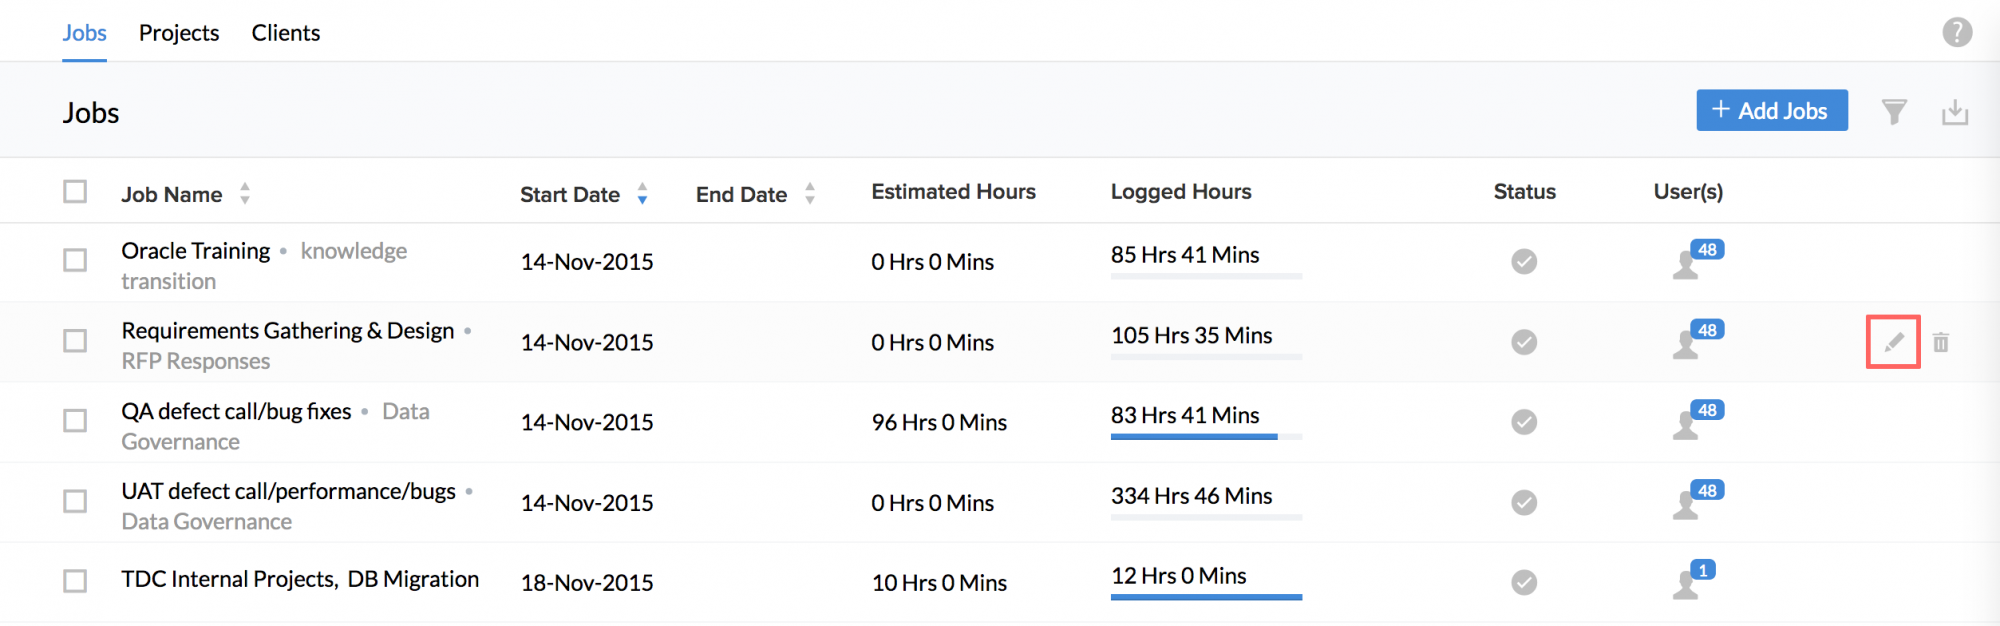Switch to the Projects tab
Image resolution: width=2000 pixels, height=626 pixels.
[x=179, y=33]
